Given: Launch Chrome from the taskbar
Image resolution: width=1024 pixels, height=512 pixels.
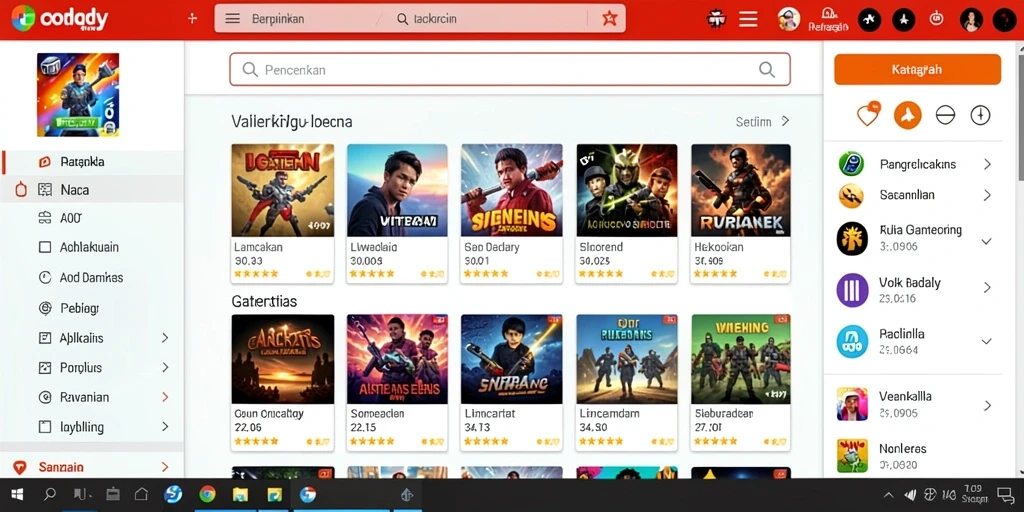Looking at the screenshot, I should (208, 494).
